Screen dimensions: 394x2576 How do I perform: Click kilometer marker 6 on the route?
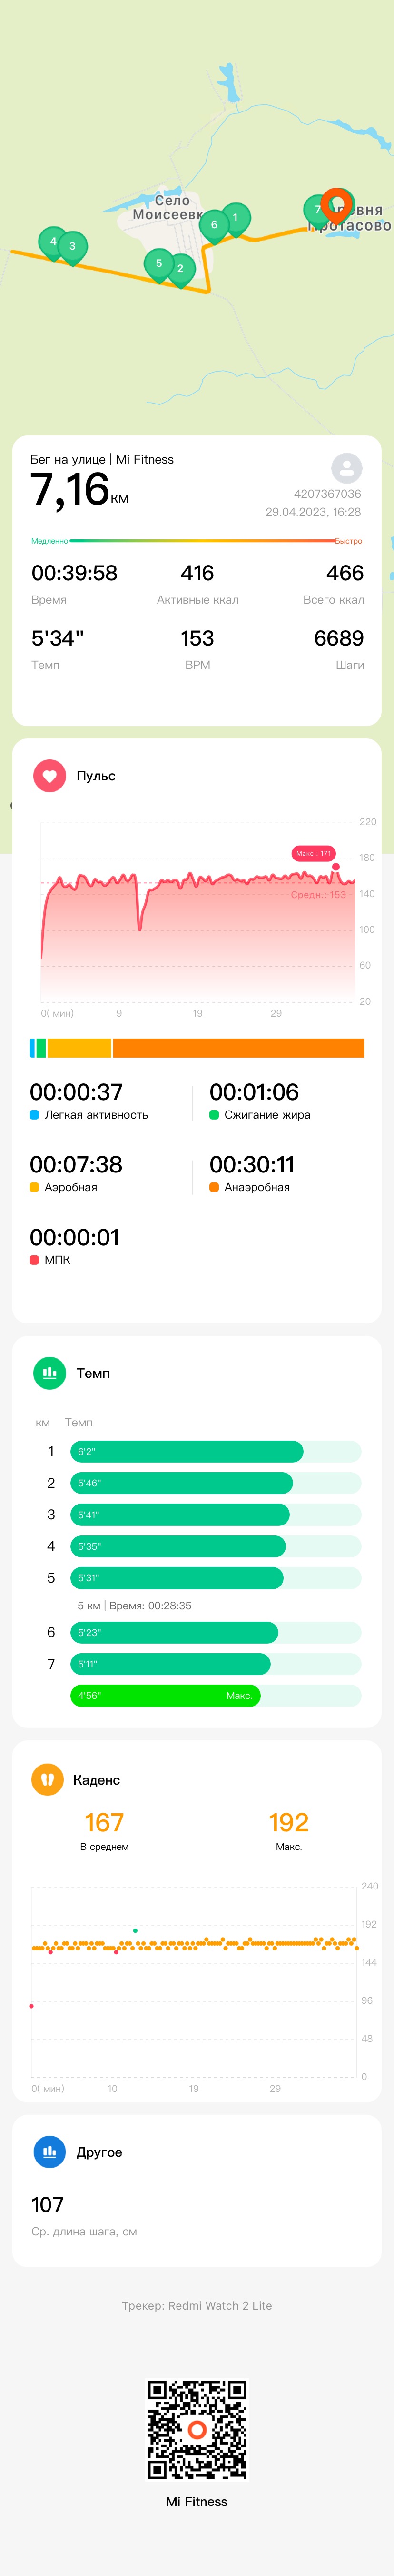point(214,226)
